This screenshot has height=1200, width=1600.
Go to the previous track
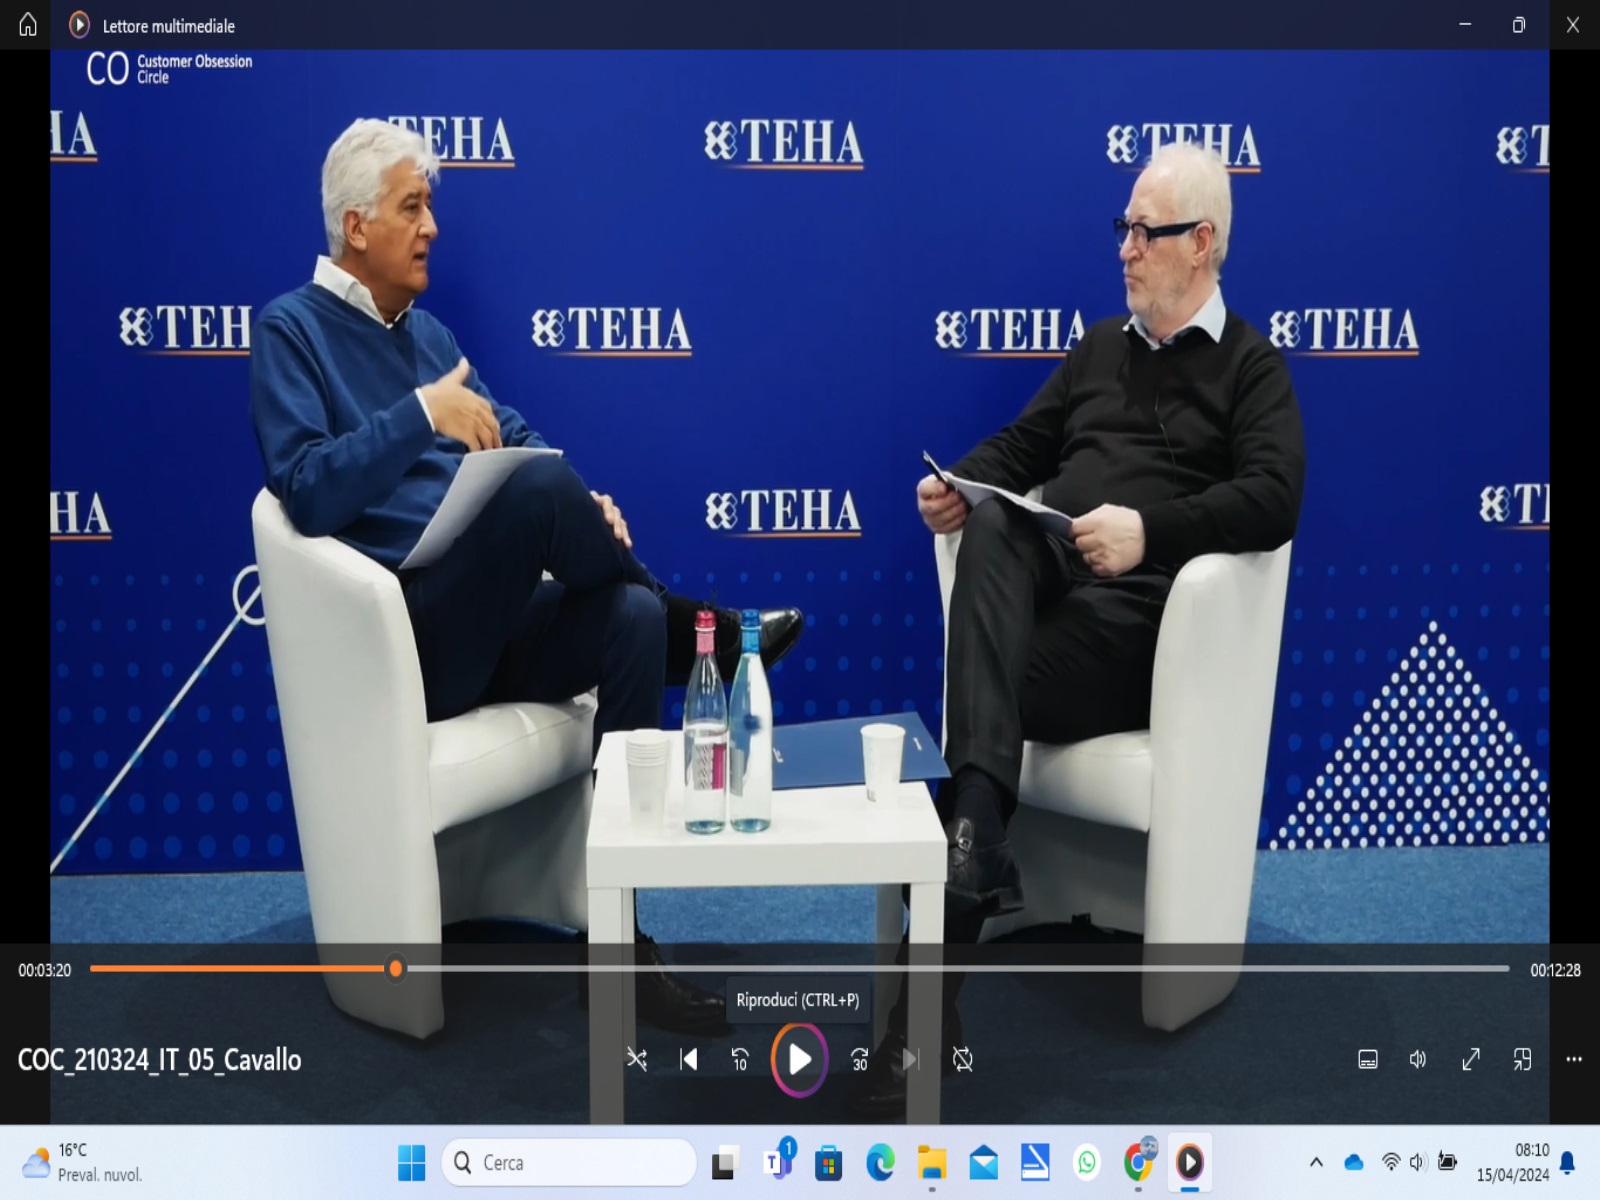(x=689, y=1059)
